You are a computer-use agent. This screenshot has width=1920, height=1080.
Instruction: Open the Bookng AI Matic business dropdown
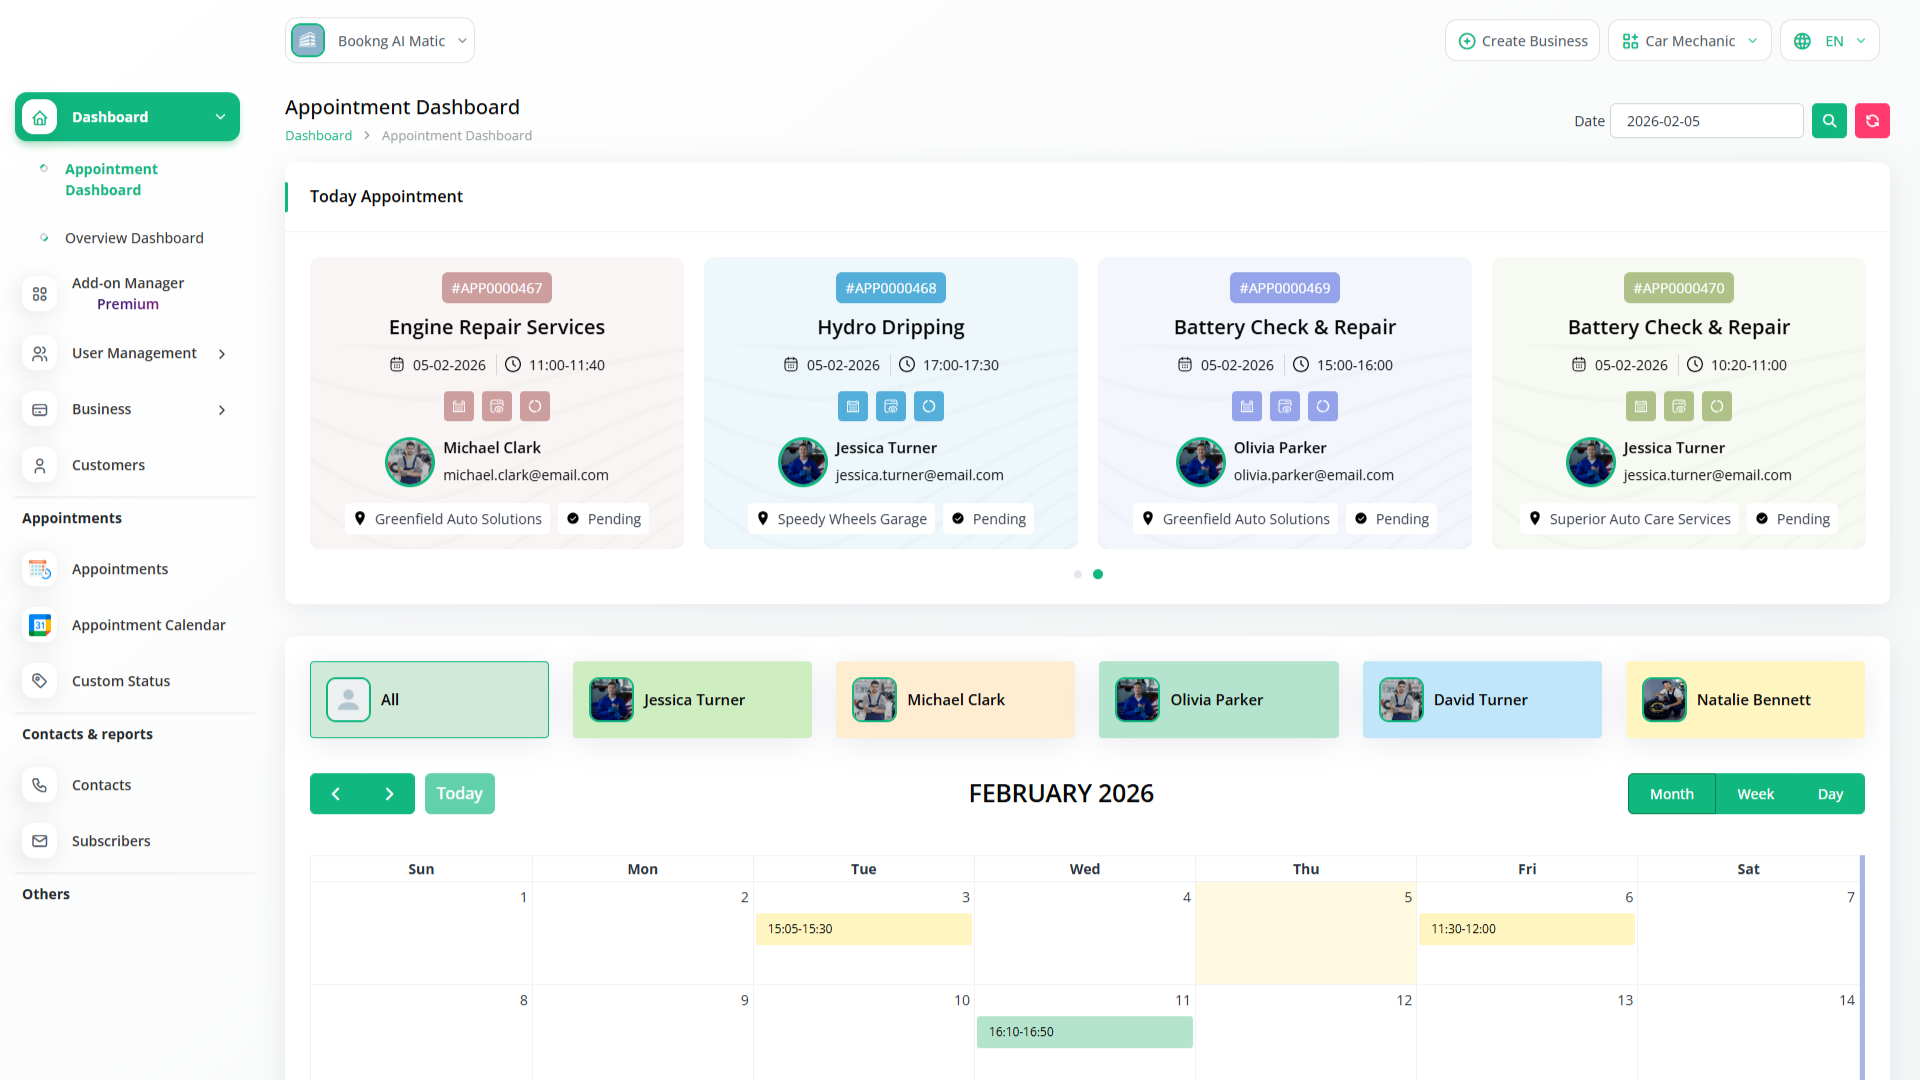(x=380, y=41)
